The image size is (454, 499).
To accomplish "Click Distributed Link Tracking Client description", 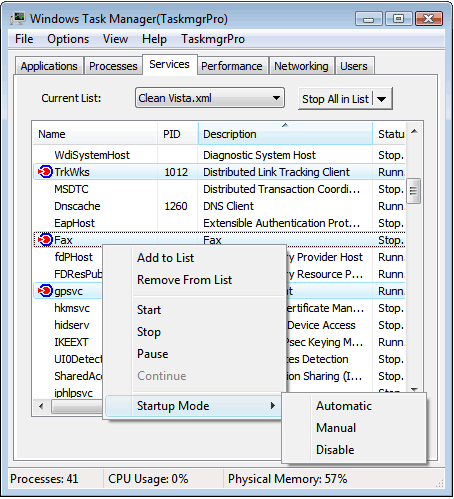I will pos(276,172).
